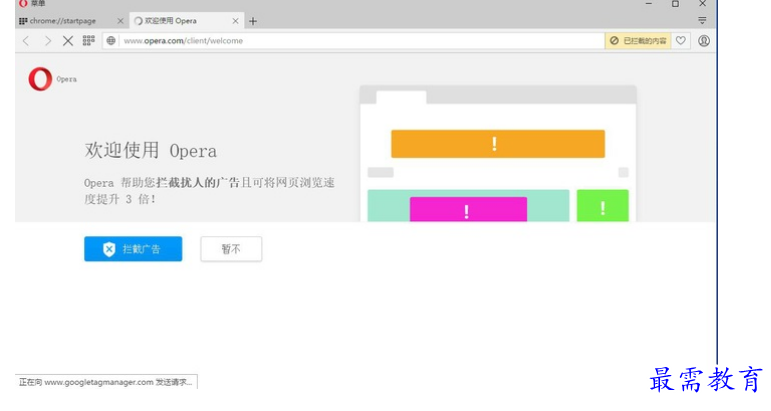Go forward with the forward arrow

47,41
